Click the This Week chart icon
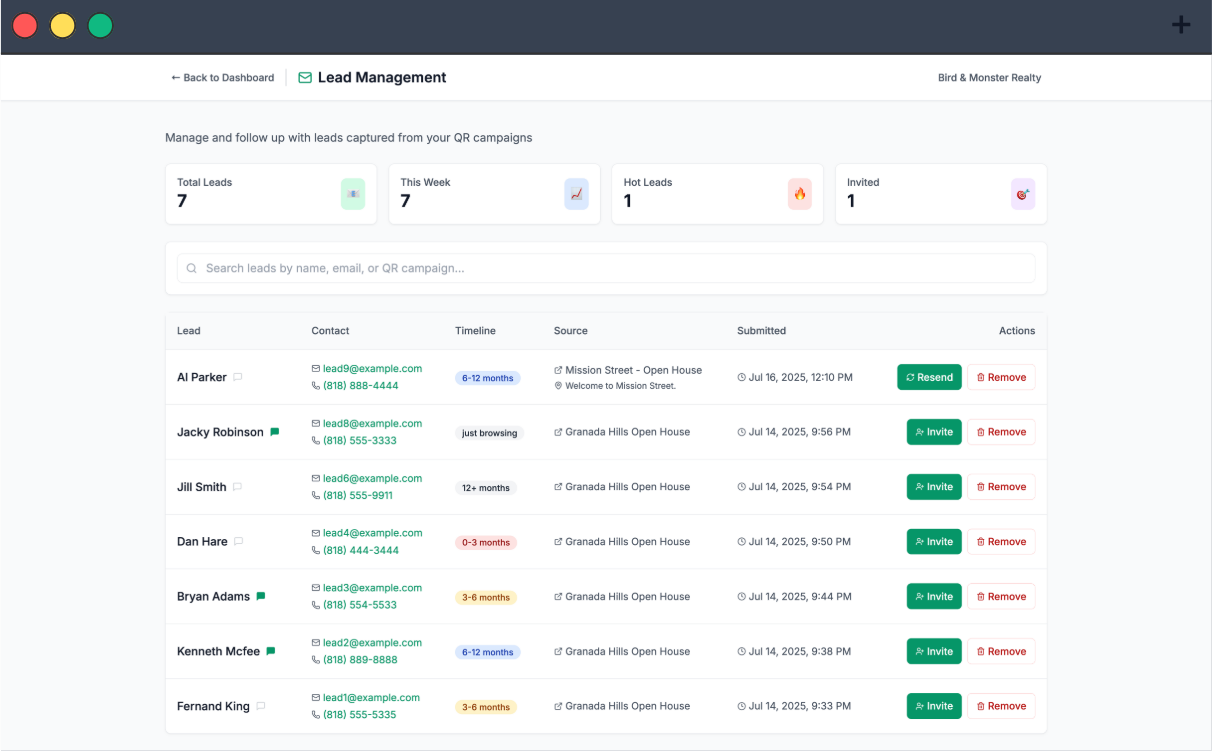Viewport: 1213px width, 752px height. [576, 194]
